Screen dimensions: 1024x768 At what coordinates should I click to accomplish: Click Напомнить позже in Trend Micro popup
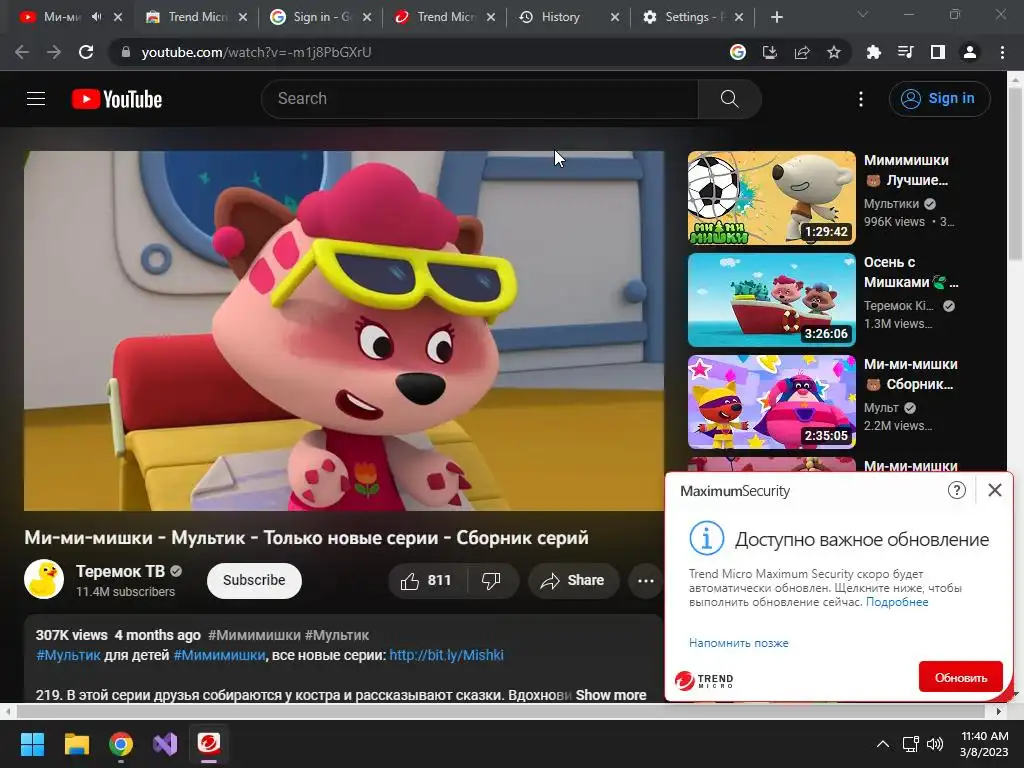(x=739, y=643)
